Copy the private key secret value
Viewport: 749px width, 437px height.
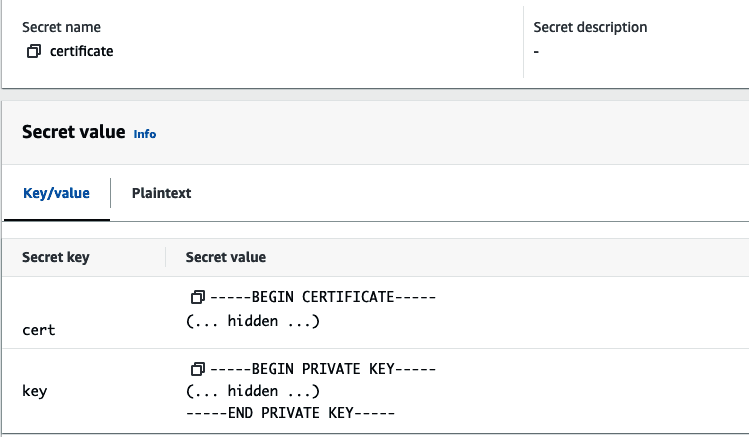(x=197, y=369)
